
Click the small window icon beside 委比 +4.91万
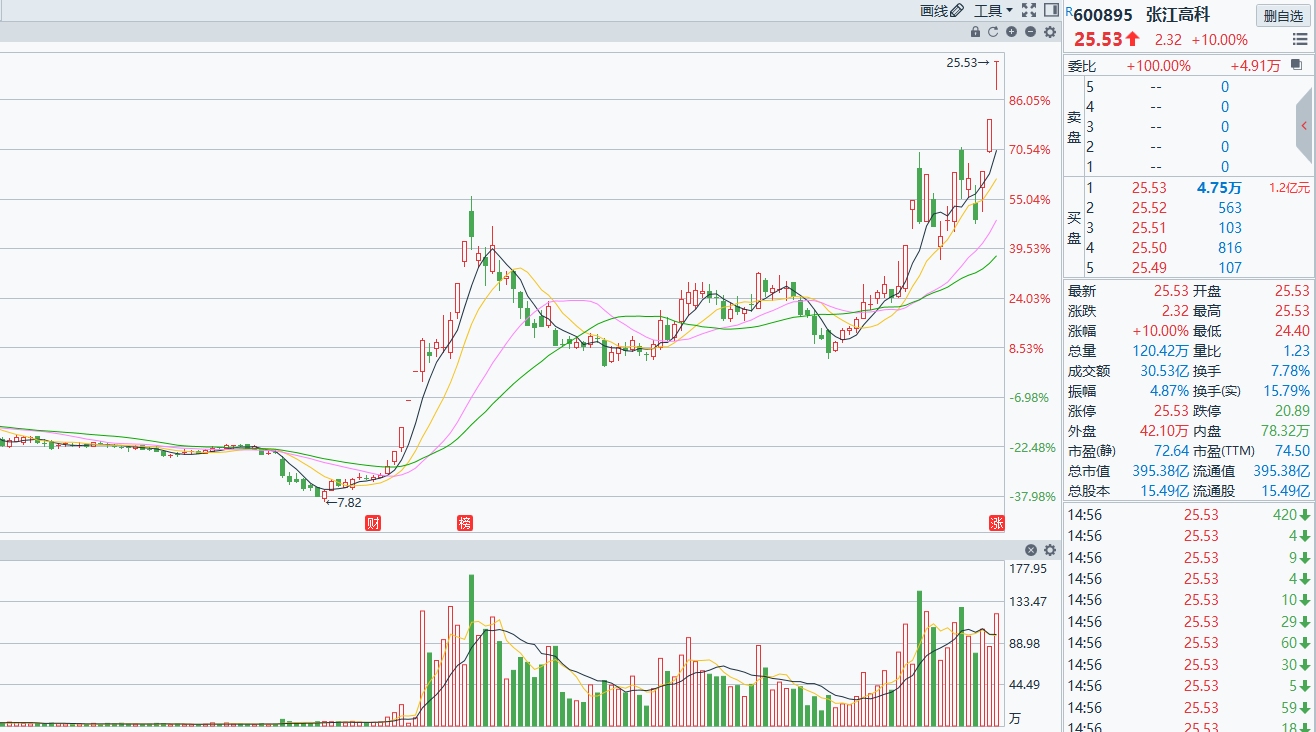1297,65
